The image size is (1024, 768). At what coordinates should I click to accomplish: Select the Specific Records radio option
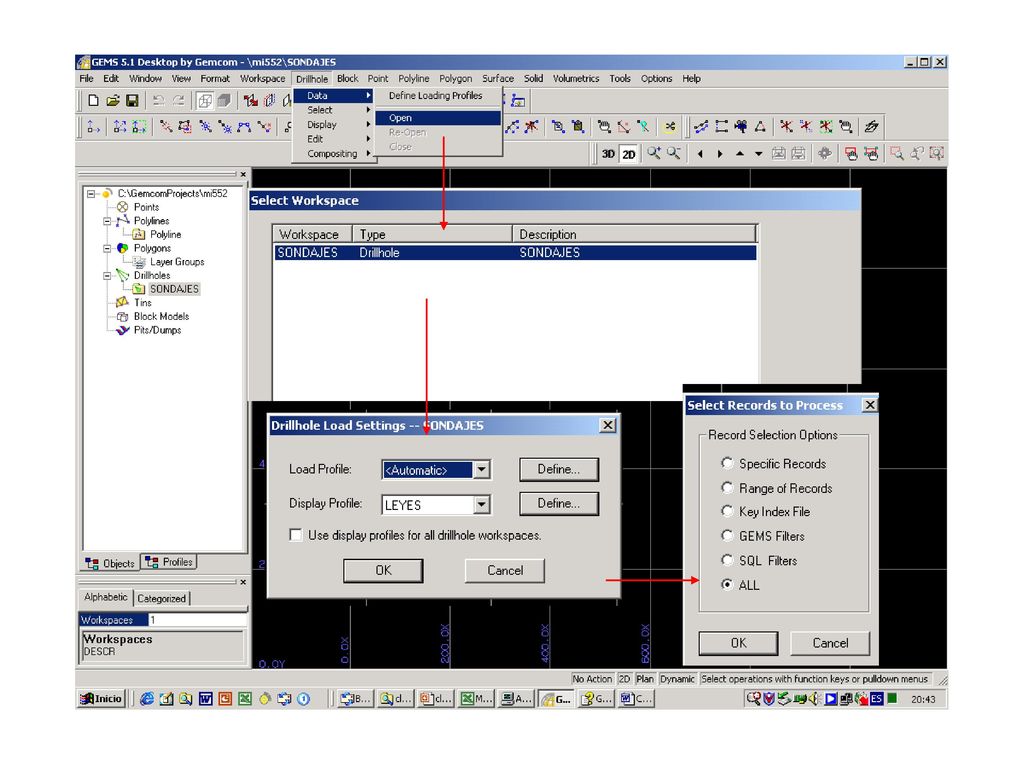[x=727, y=463]
